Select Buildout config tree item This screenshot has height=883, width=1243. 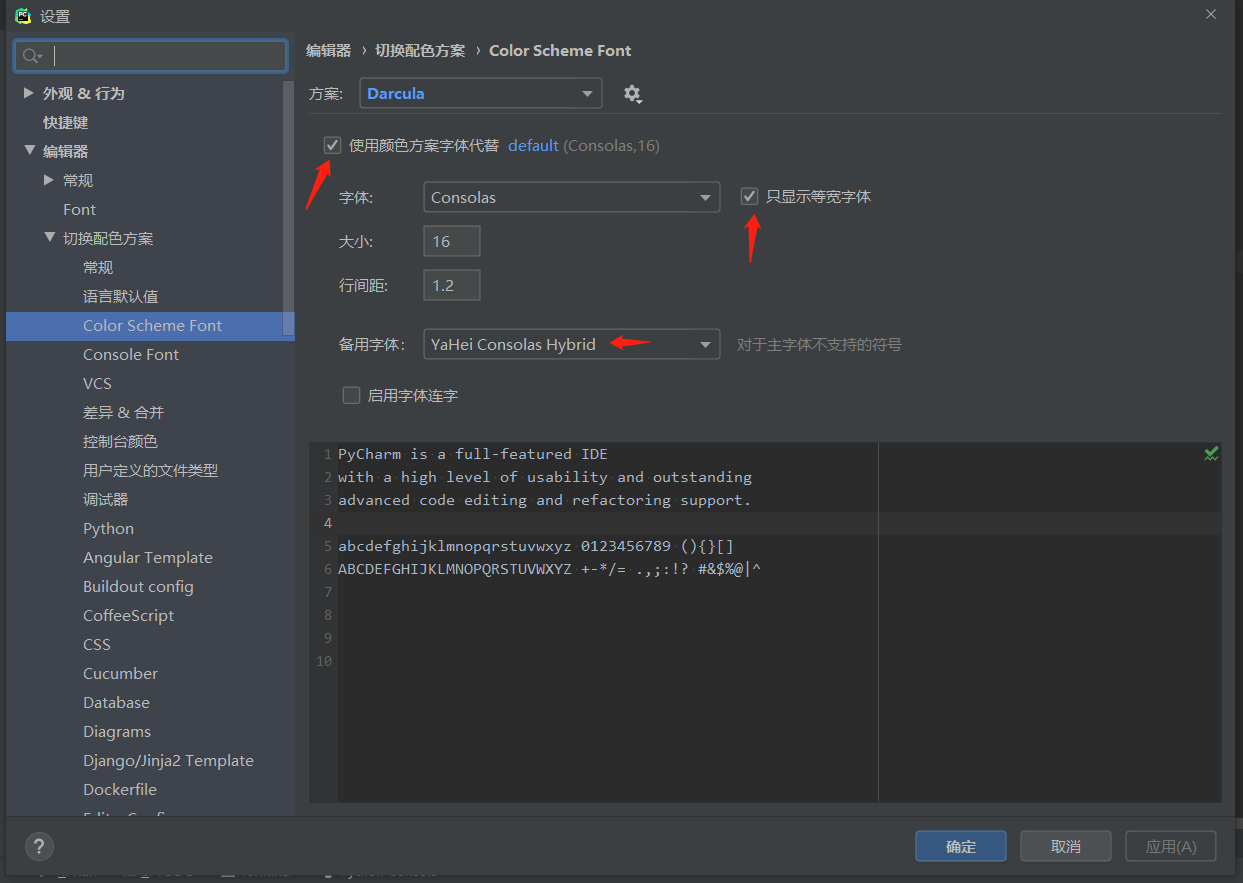point(138,586)
